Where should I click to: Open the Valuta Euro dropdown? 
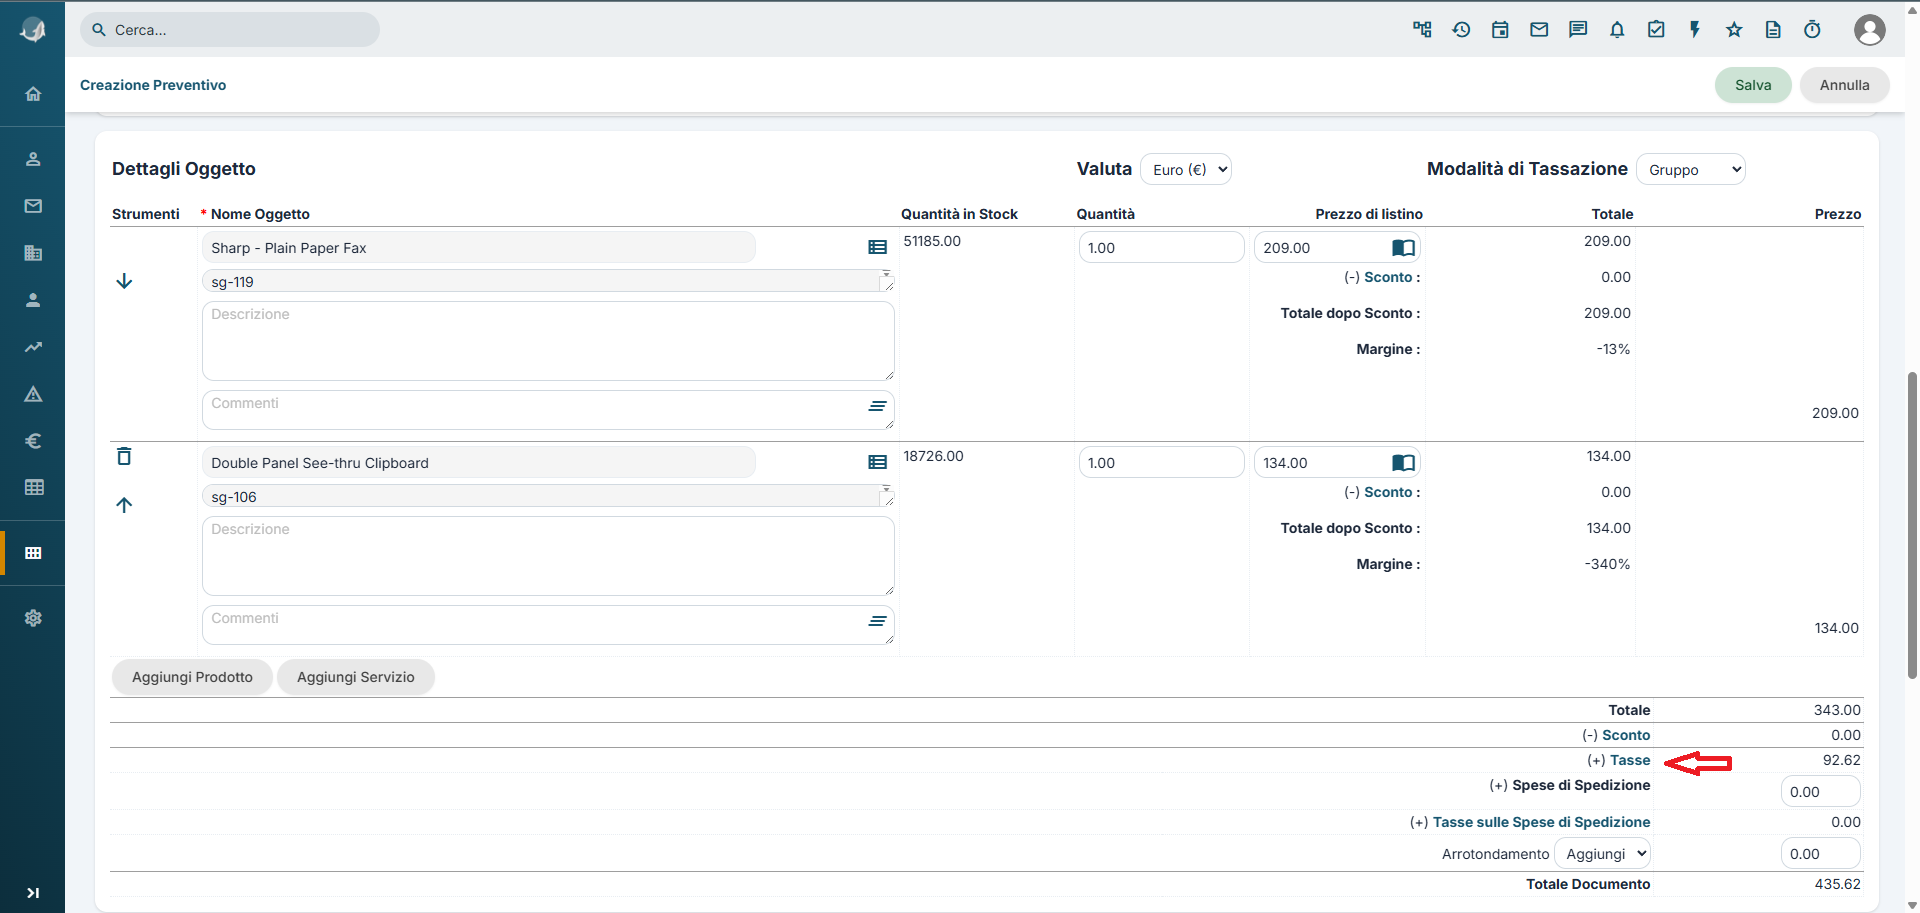pyautogui.click(x=1186, y=169)
